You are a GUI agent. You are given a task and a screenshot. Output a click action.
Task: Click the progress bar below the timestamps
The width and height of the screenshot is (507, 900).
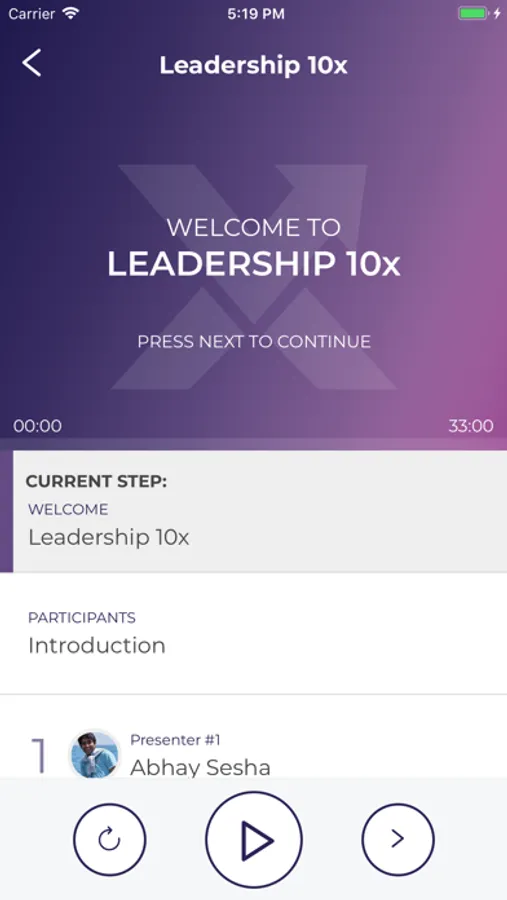point(253,444)
